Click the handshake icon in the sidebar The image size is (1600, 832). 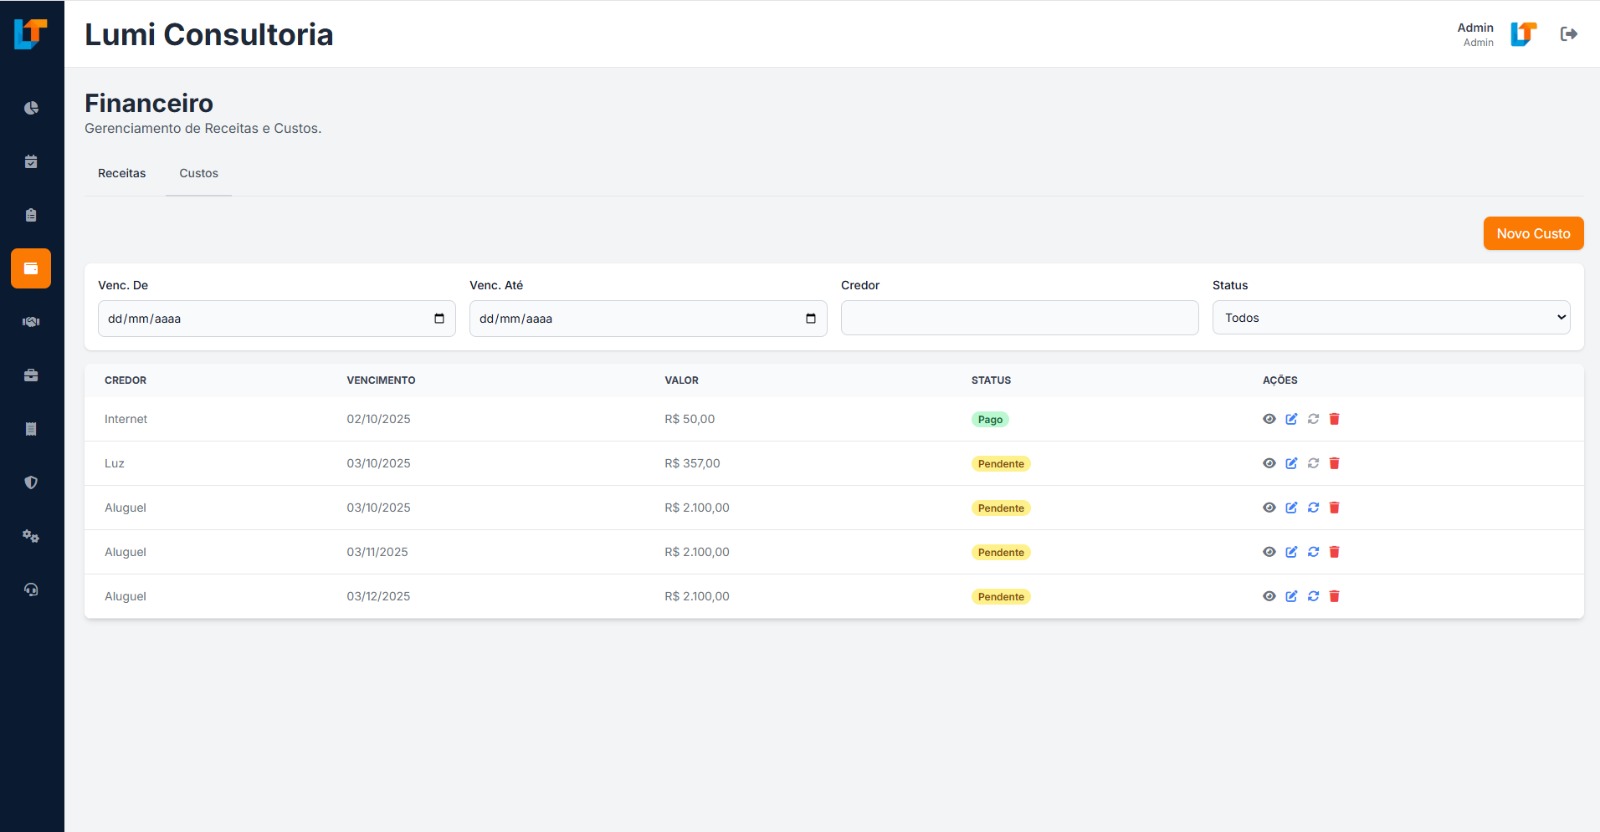click(31, 322)
